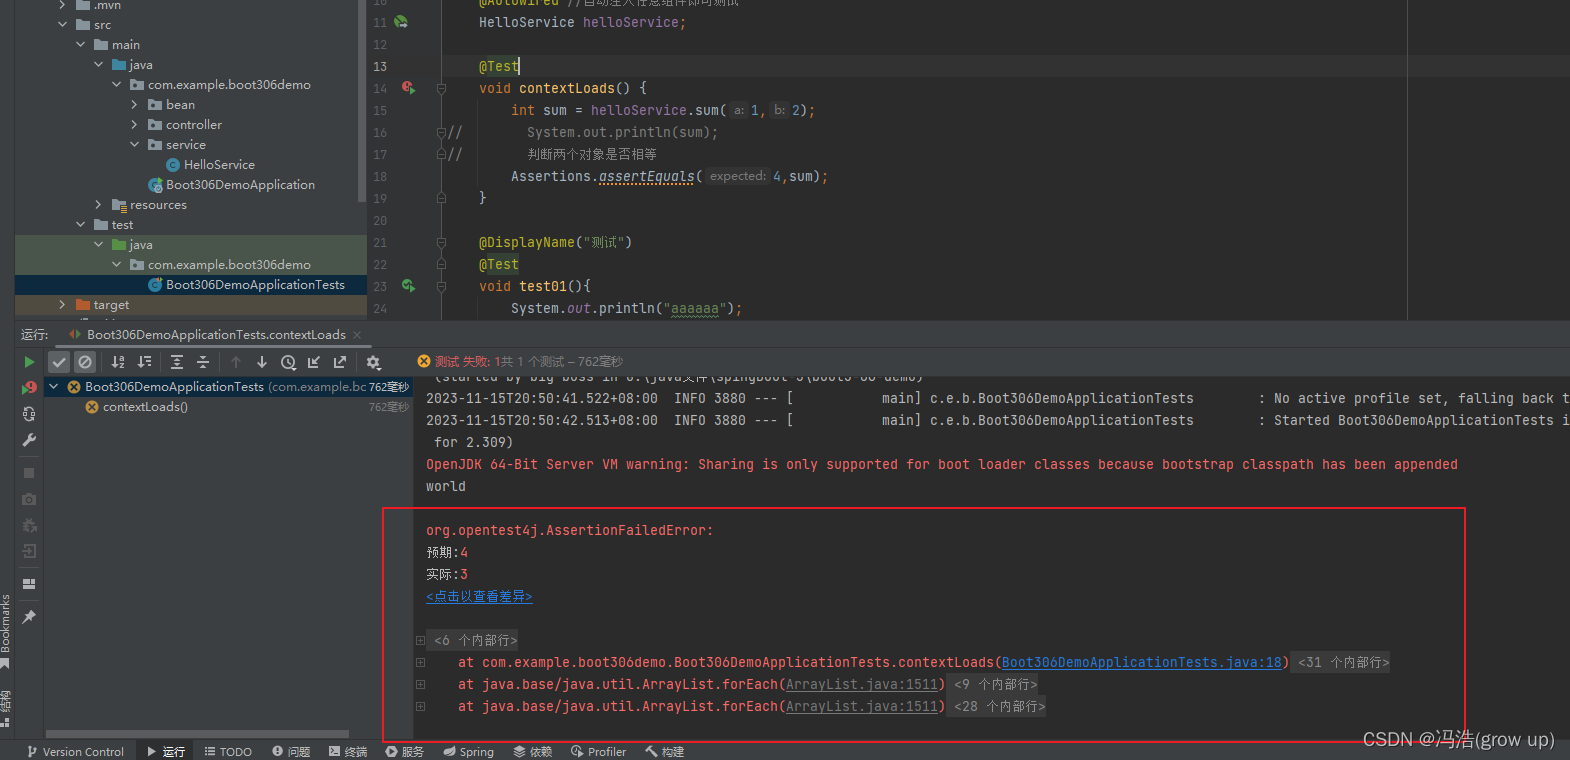1570x760 pixels.
Task: Click the test tree horizontal scrollbar
Action: 198,734
